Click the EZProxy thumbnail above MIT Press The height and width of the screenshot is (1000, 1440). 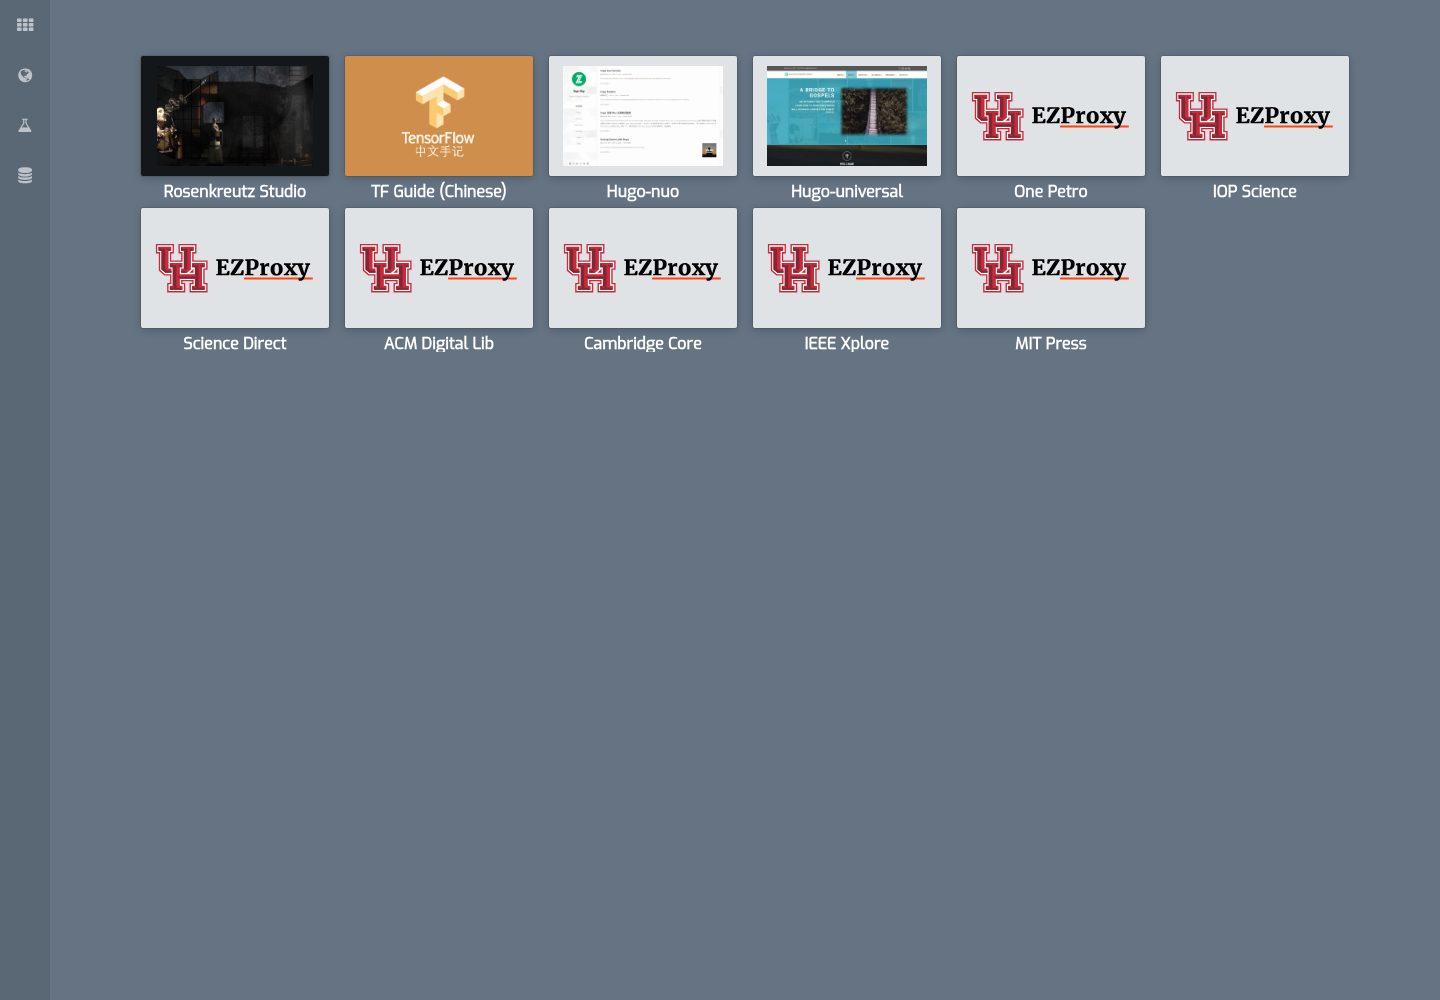1051,268
